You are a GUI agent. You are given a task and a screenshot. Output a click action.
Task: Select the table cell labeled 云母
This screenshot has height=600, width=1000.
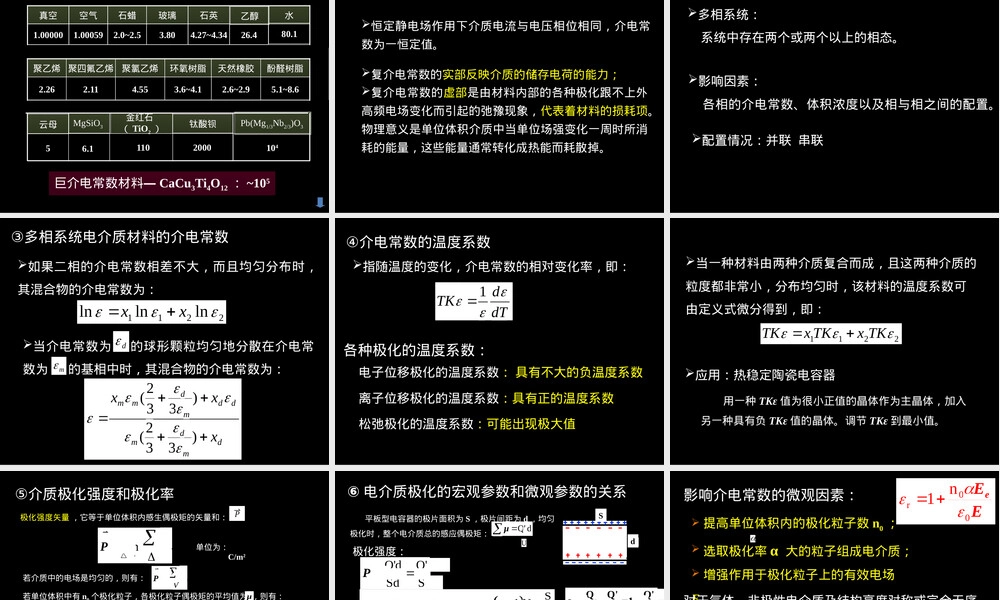48,124
